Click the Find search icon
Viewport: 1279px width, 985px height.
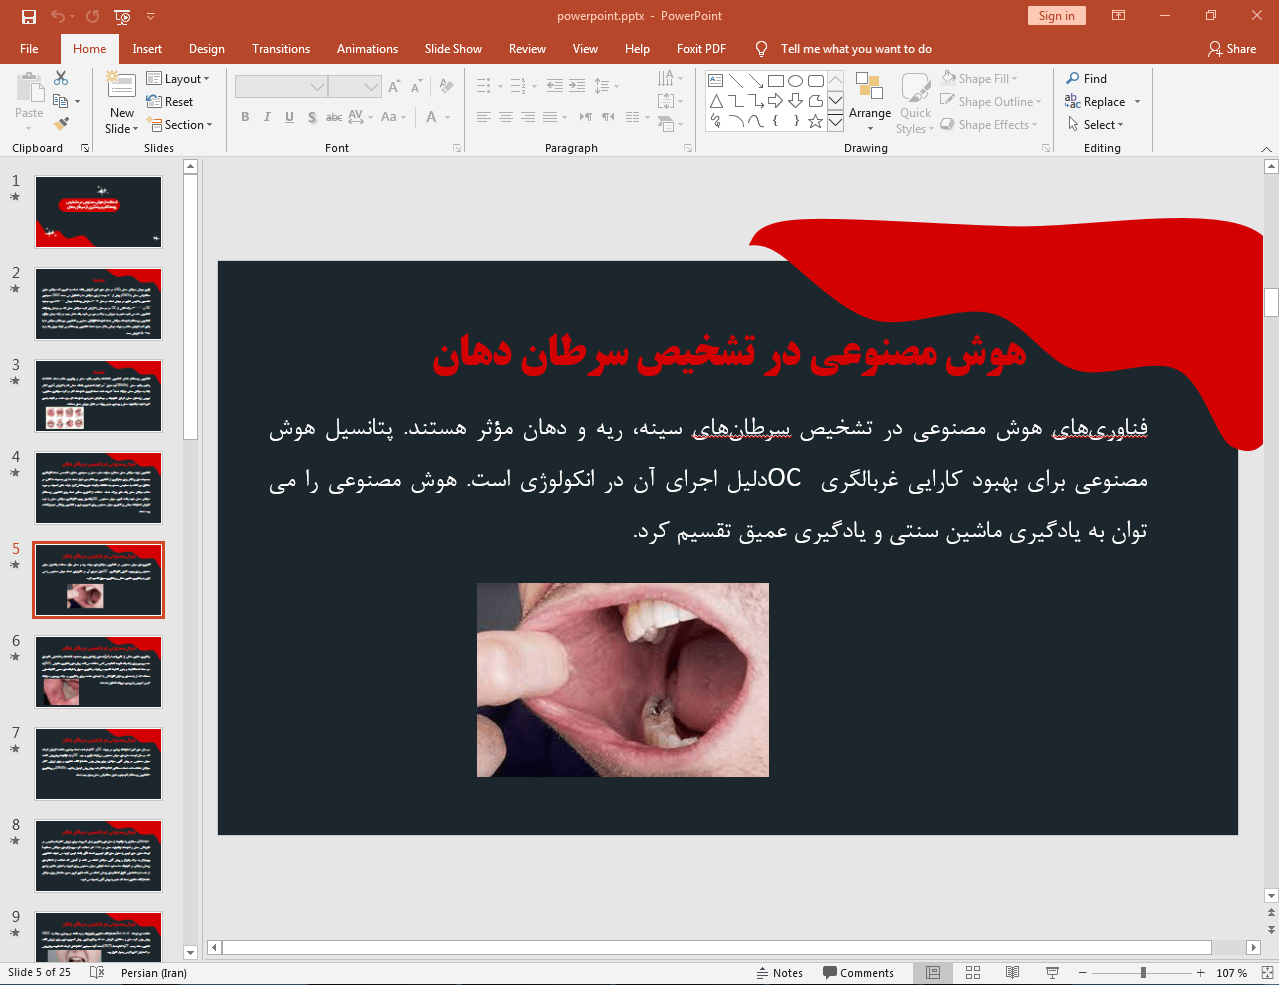tap(1073, 79)
